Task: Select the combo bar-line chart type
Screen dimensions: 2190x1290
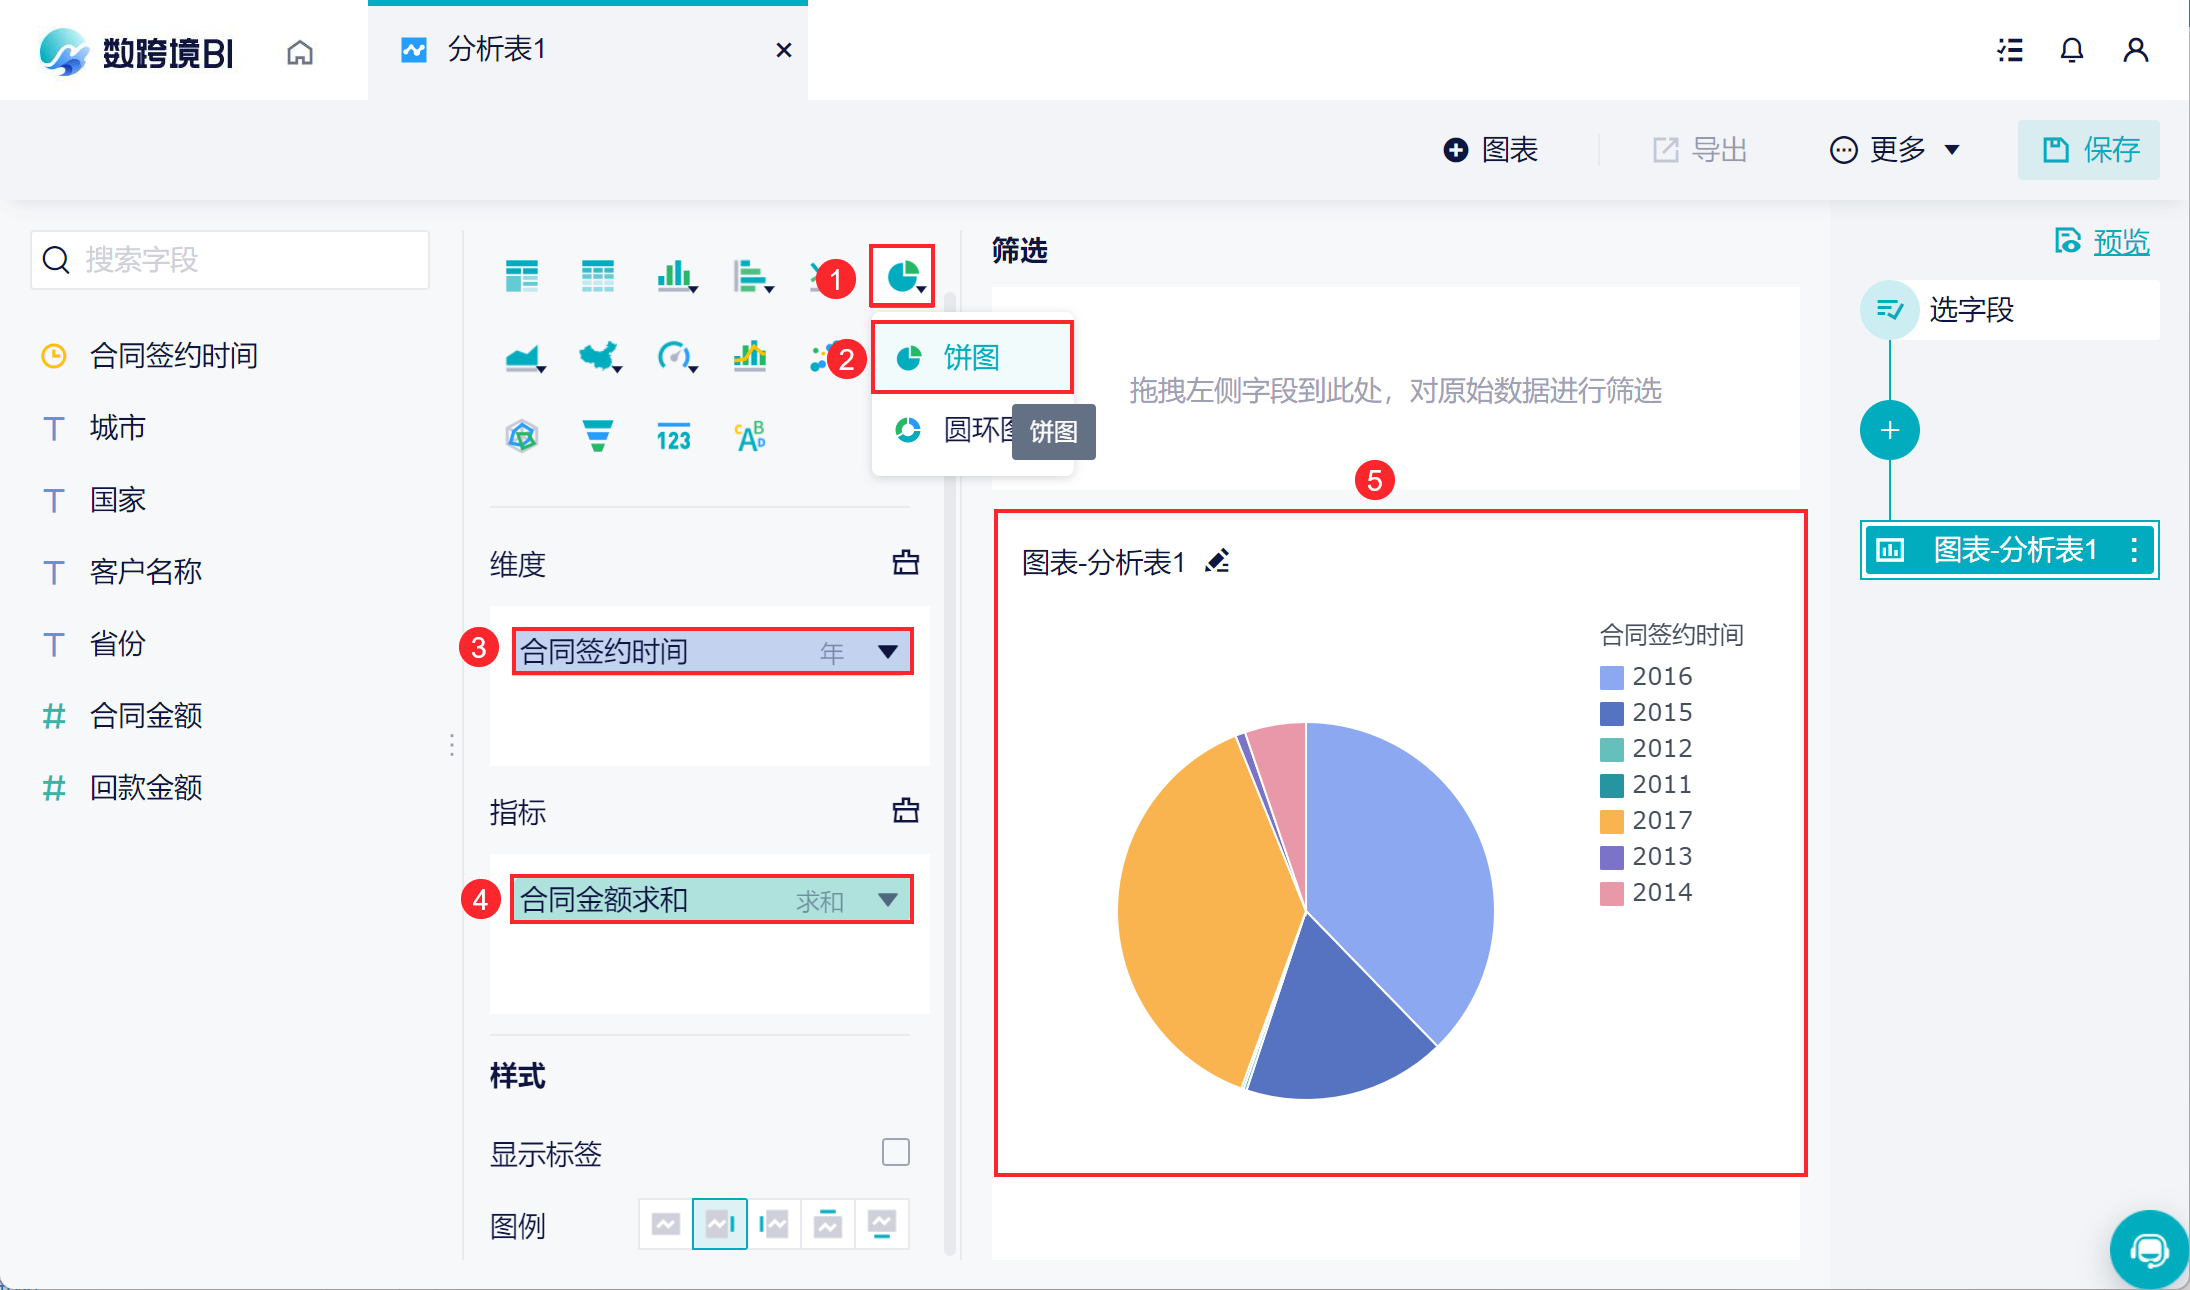Action: click(x=750, y=356)
